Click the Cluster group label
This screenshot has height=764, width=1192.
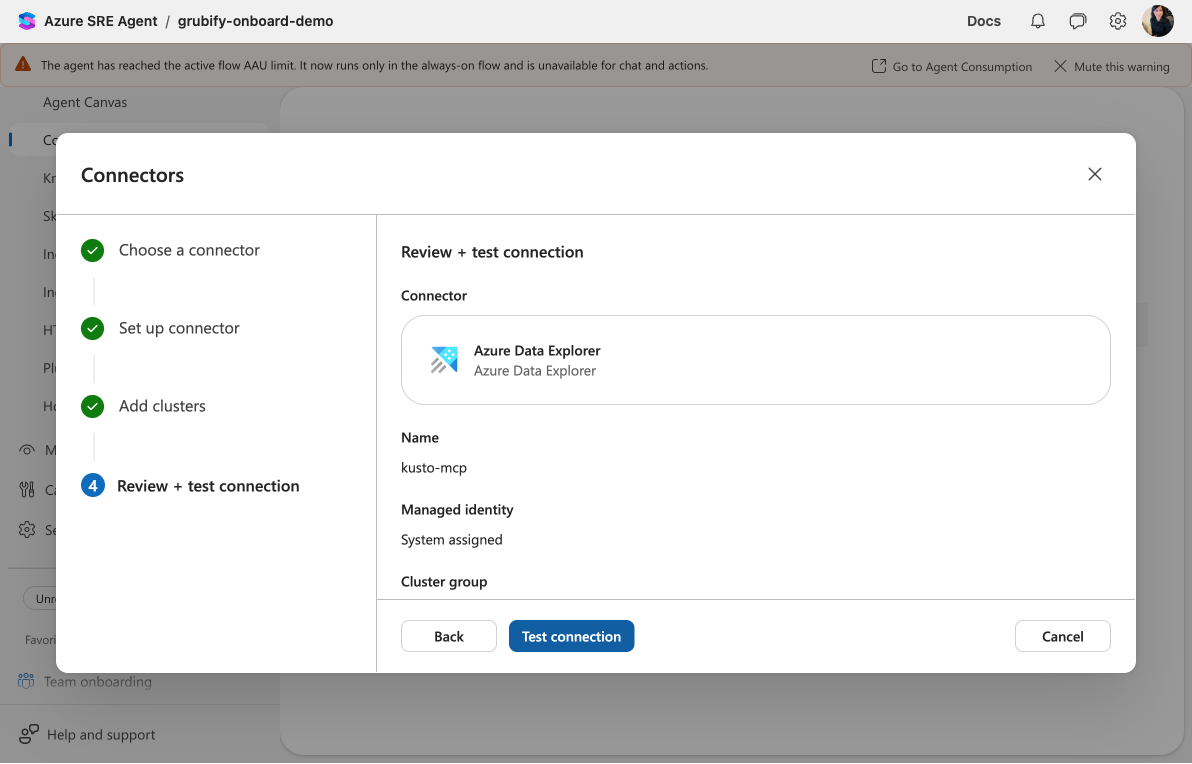coord(444,582)
